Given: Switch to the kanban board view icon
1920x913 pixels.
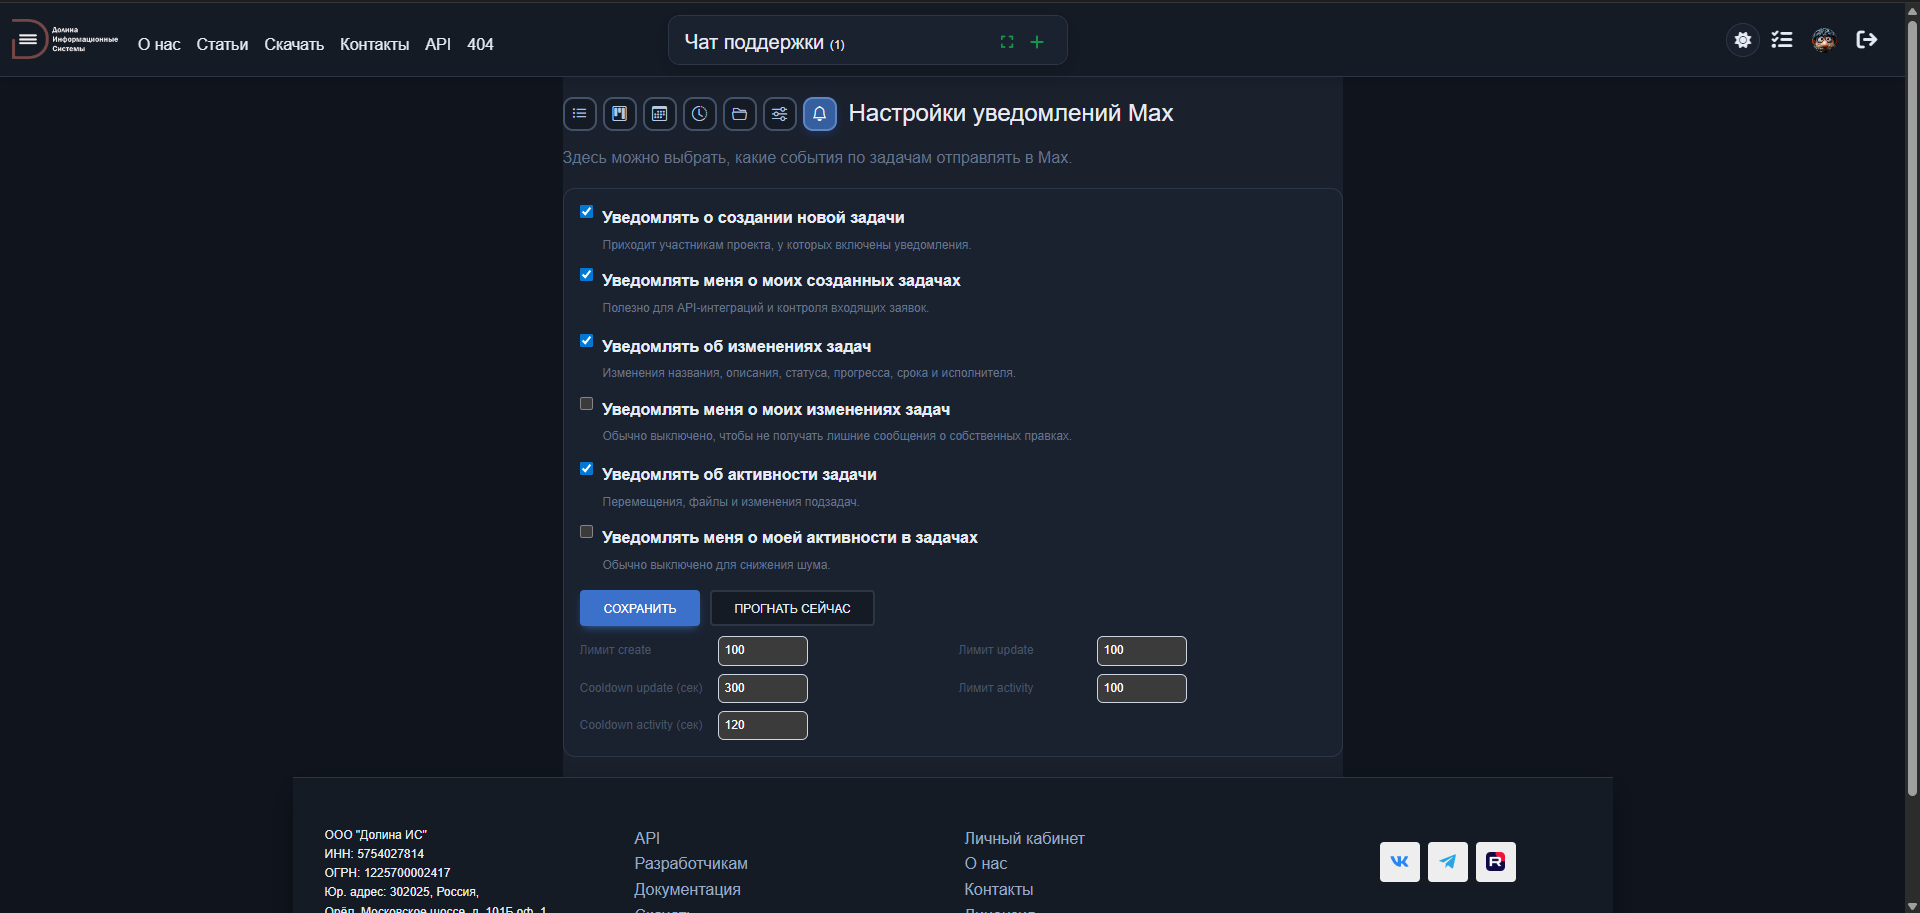Looking at the screenshot, I should (620, 114).
